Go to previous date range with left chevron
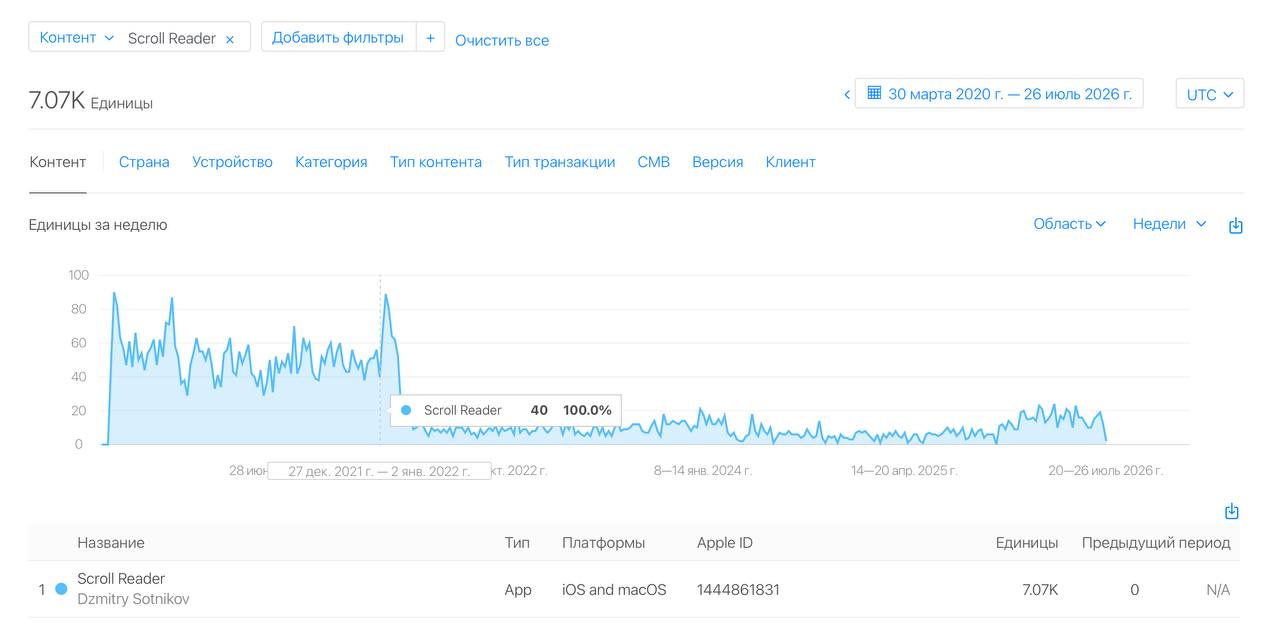The width and height of the screenshot is (1280, 642). click(847, 94)
